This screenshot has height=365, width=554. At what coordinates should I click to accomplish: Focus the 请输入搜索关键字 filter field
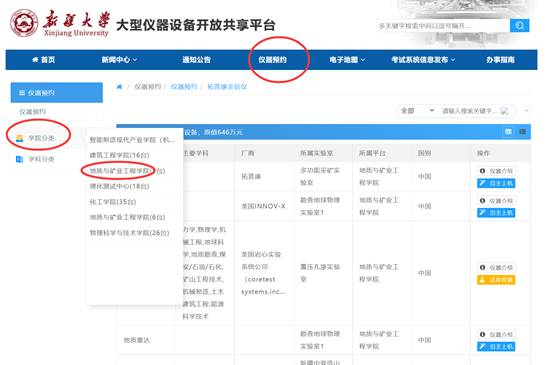pos(469,111)
